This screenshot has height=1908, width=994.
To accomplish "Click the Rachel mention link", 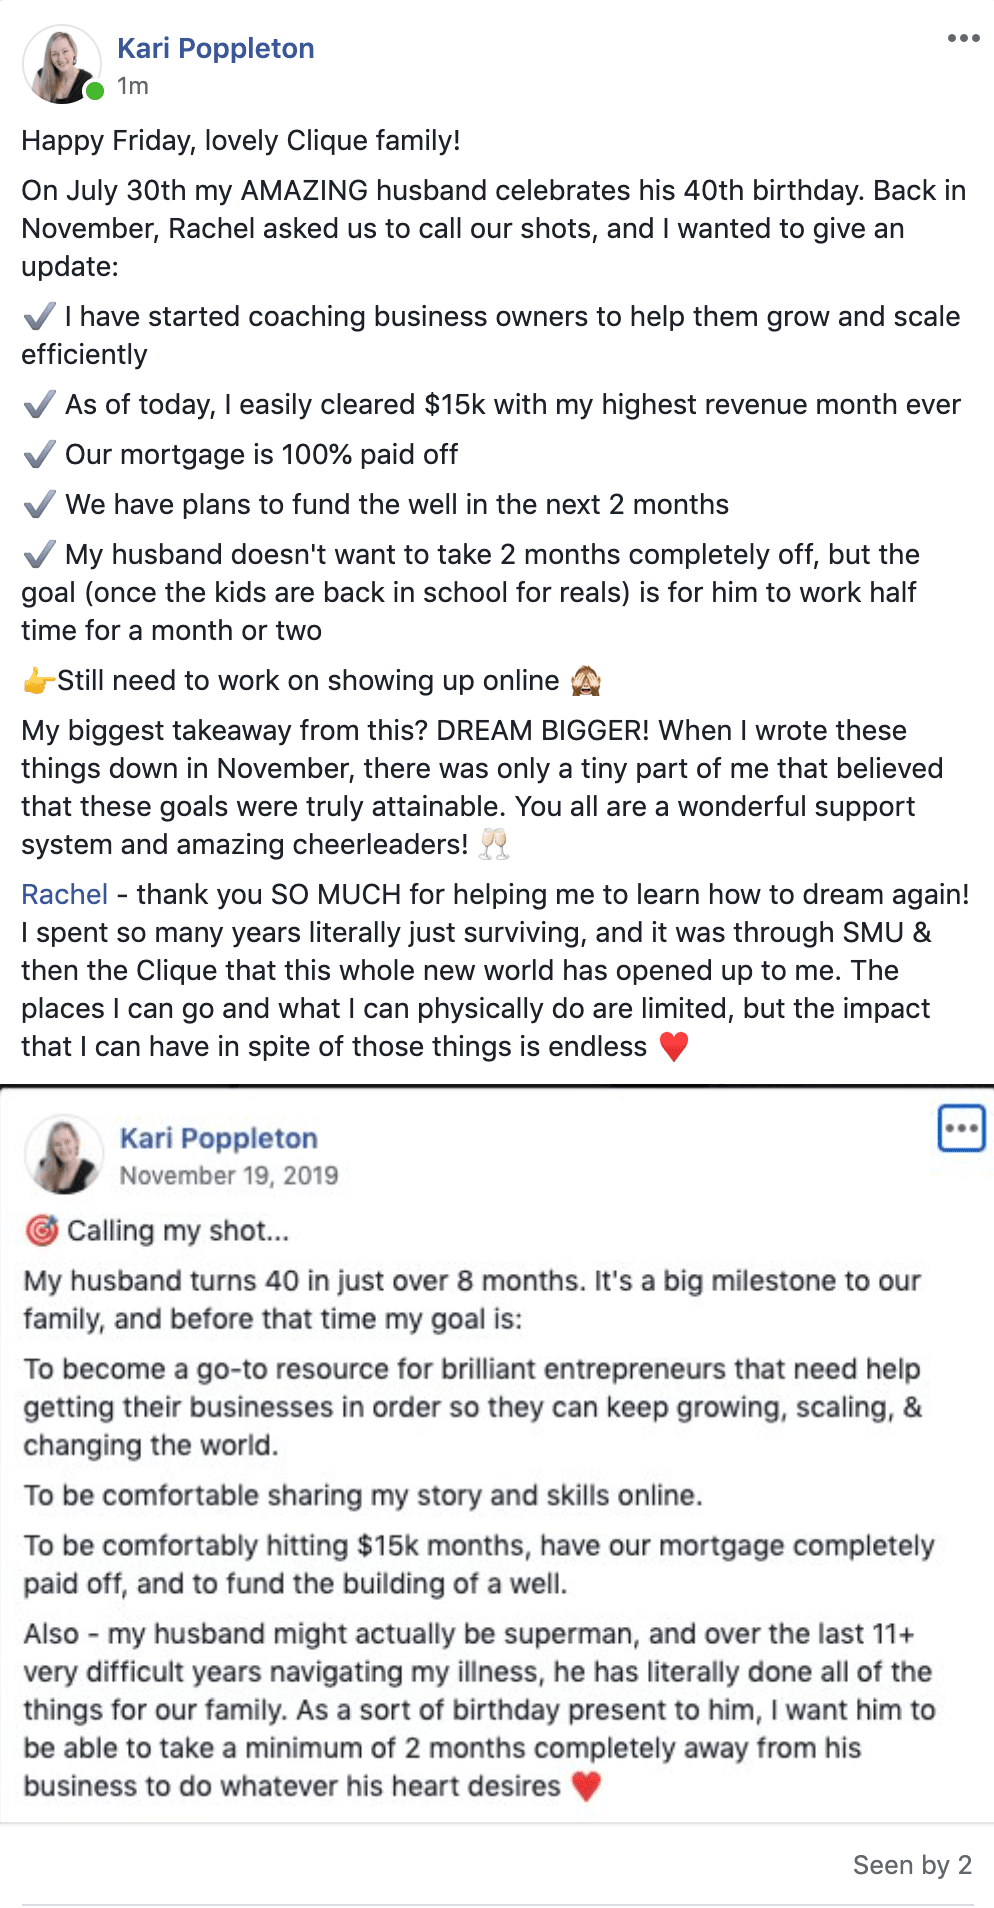I will (64, 894).
